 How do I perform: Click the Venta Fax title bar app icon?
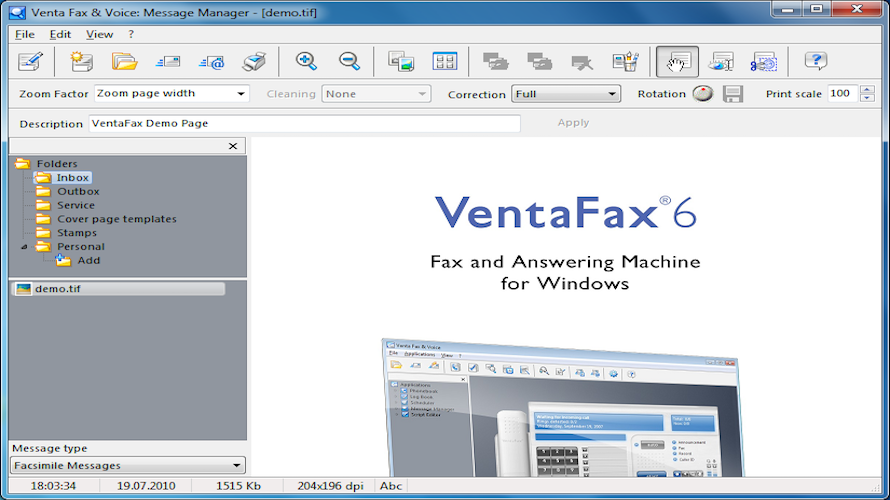click(18, 12)
